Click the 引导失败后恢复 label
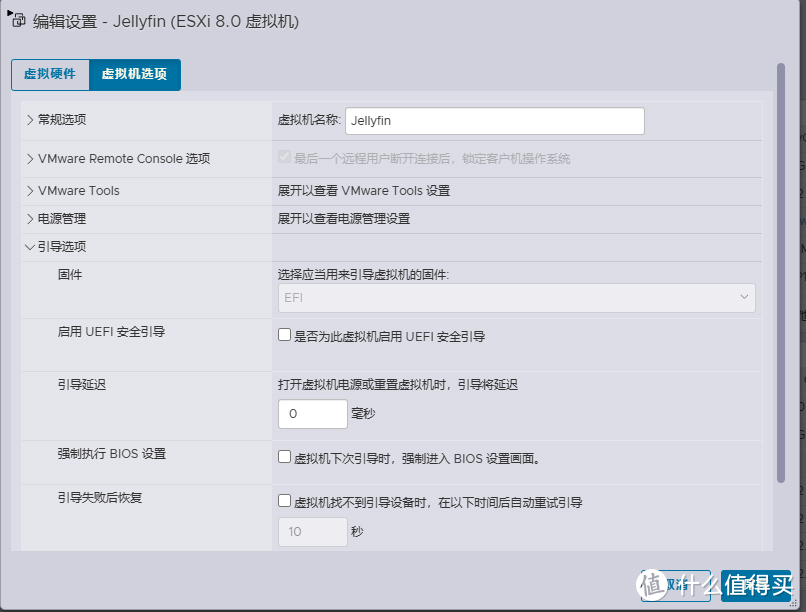Viewport: 806px width, 612px height. (x=100, y=498)
